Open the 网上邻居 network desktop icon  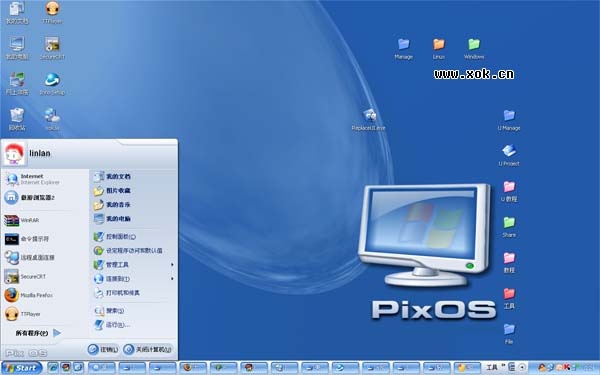point(17,83)
